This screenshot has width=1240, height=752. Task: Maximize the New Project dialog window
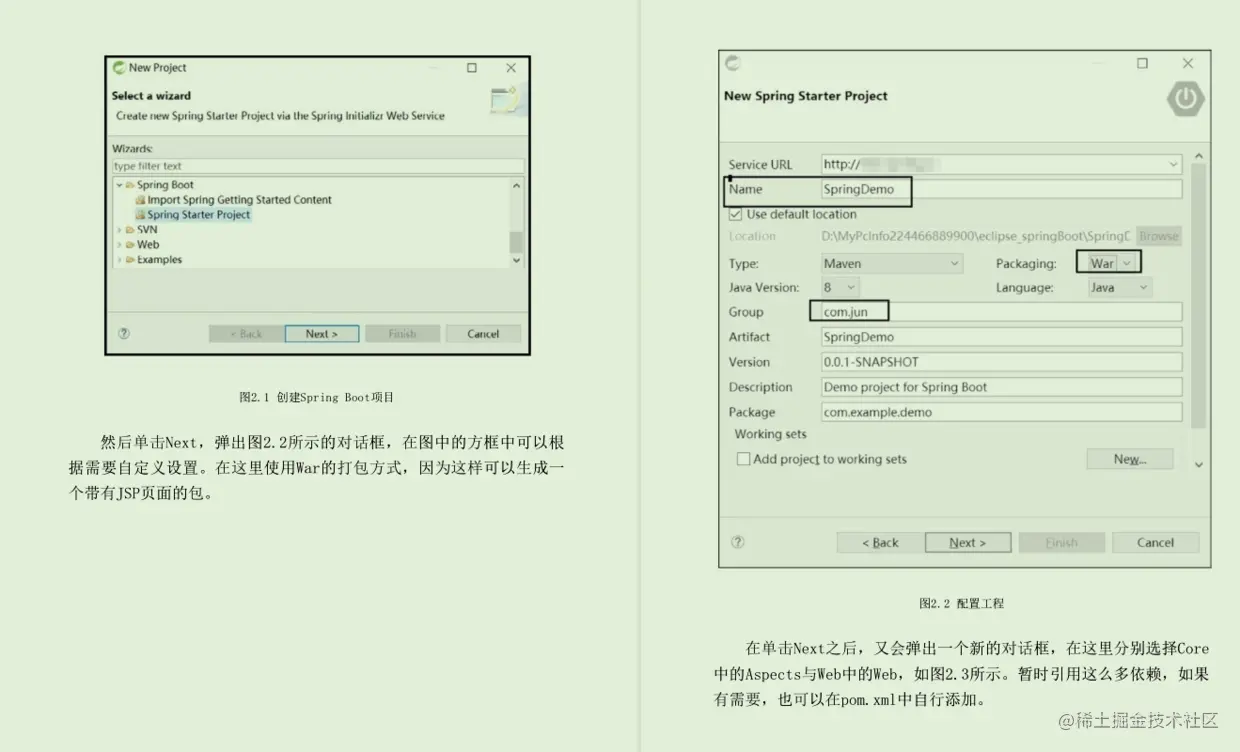(x=472, y=68)
